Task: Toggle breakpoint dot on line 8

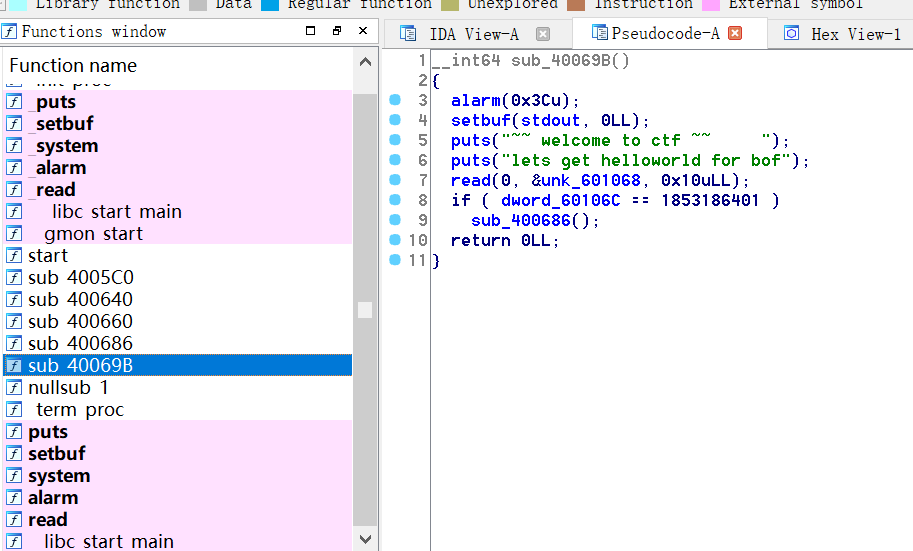Action: (x=395, y=200)
